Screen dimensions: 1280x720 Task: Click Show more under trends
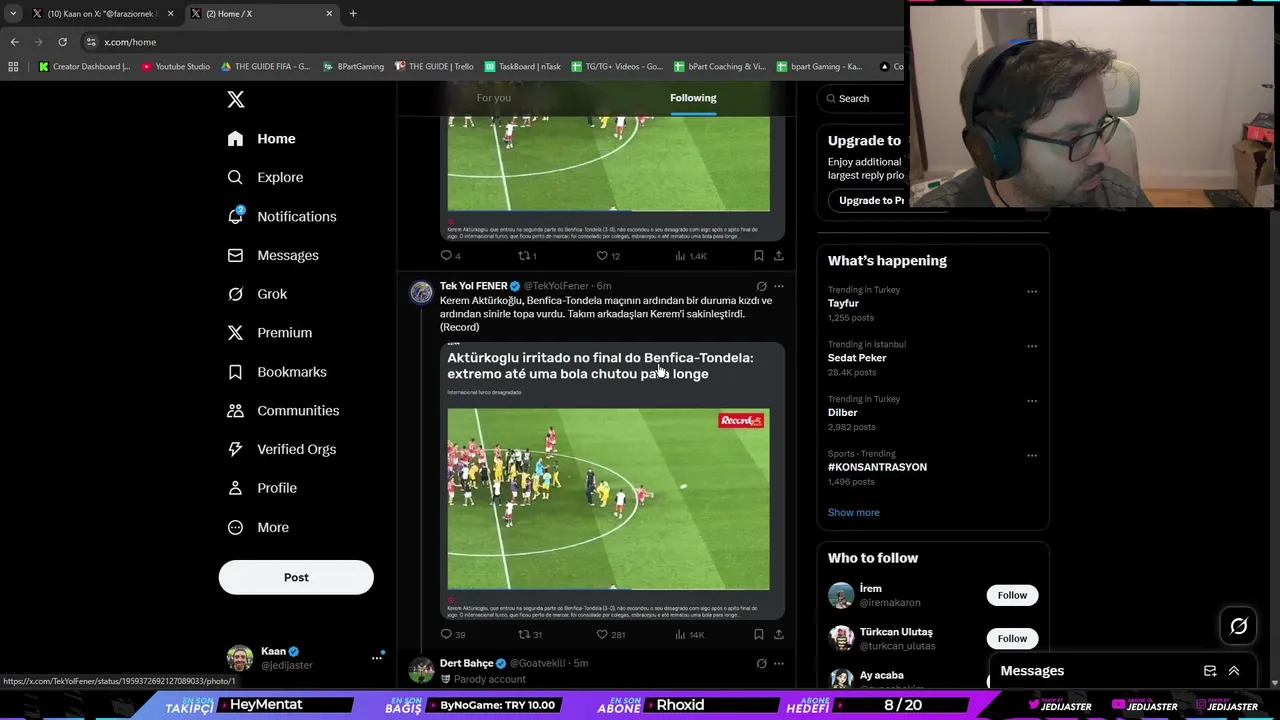point(853,512)
